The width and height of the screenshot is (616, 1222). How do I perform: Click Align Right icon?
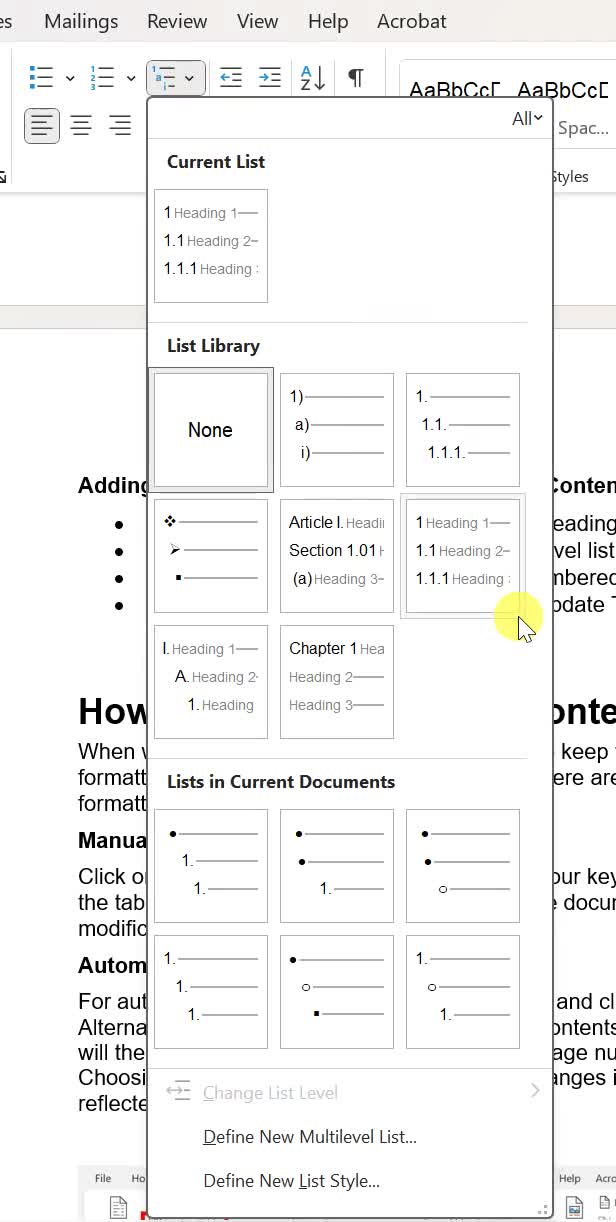[x=120, y=126]
